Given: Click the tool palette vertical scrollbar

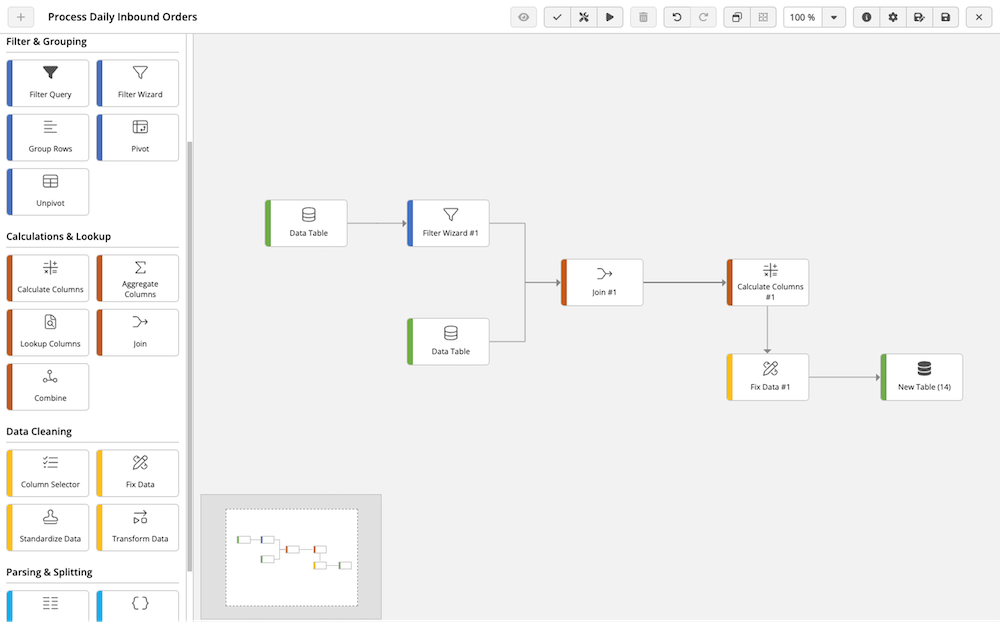Looking at the screenshot, I should [x=189, y=356].
